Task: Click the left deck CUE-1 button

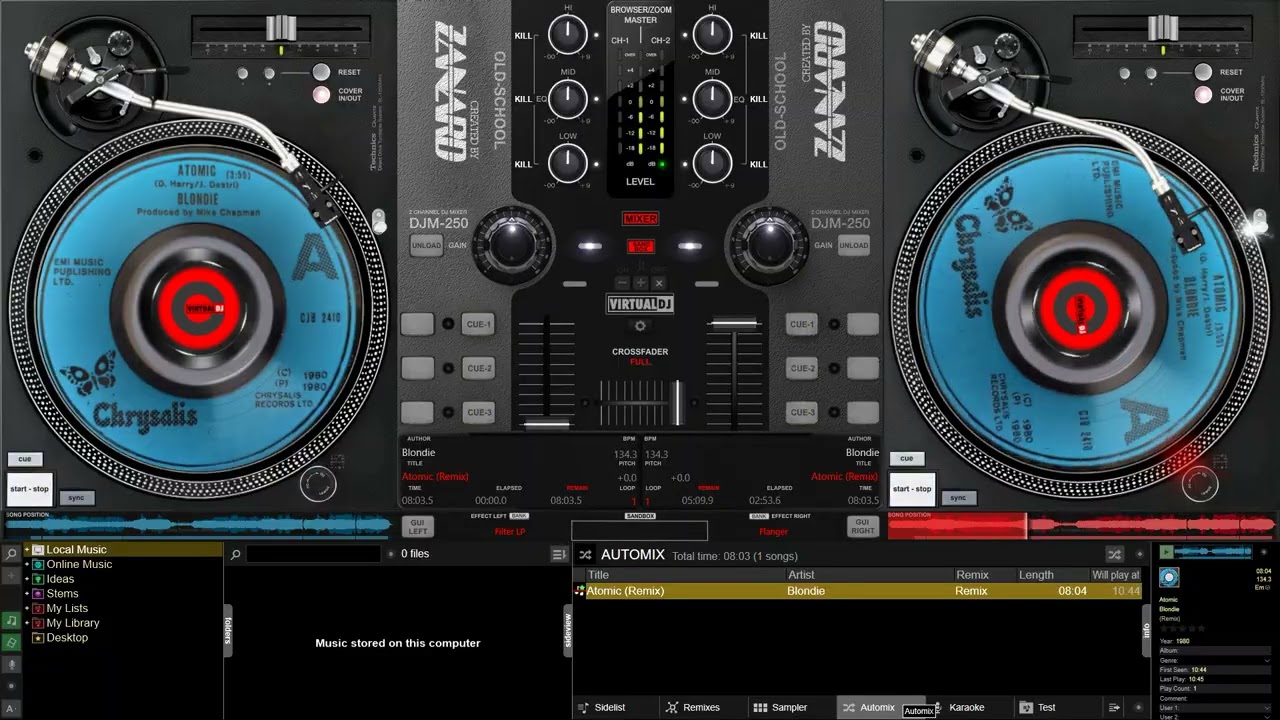Action: (x=479, y=324)
